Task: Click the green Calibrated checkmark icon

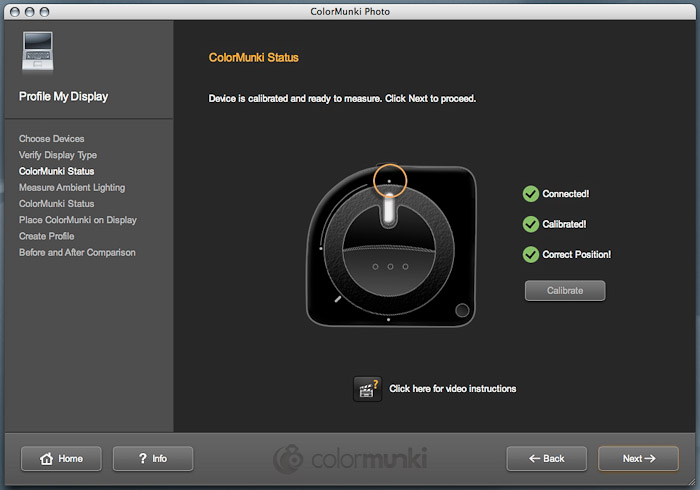Action: [x=531, y=224]
